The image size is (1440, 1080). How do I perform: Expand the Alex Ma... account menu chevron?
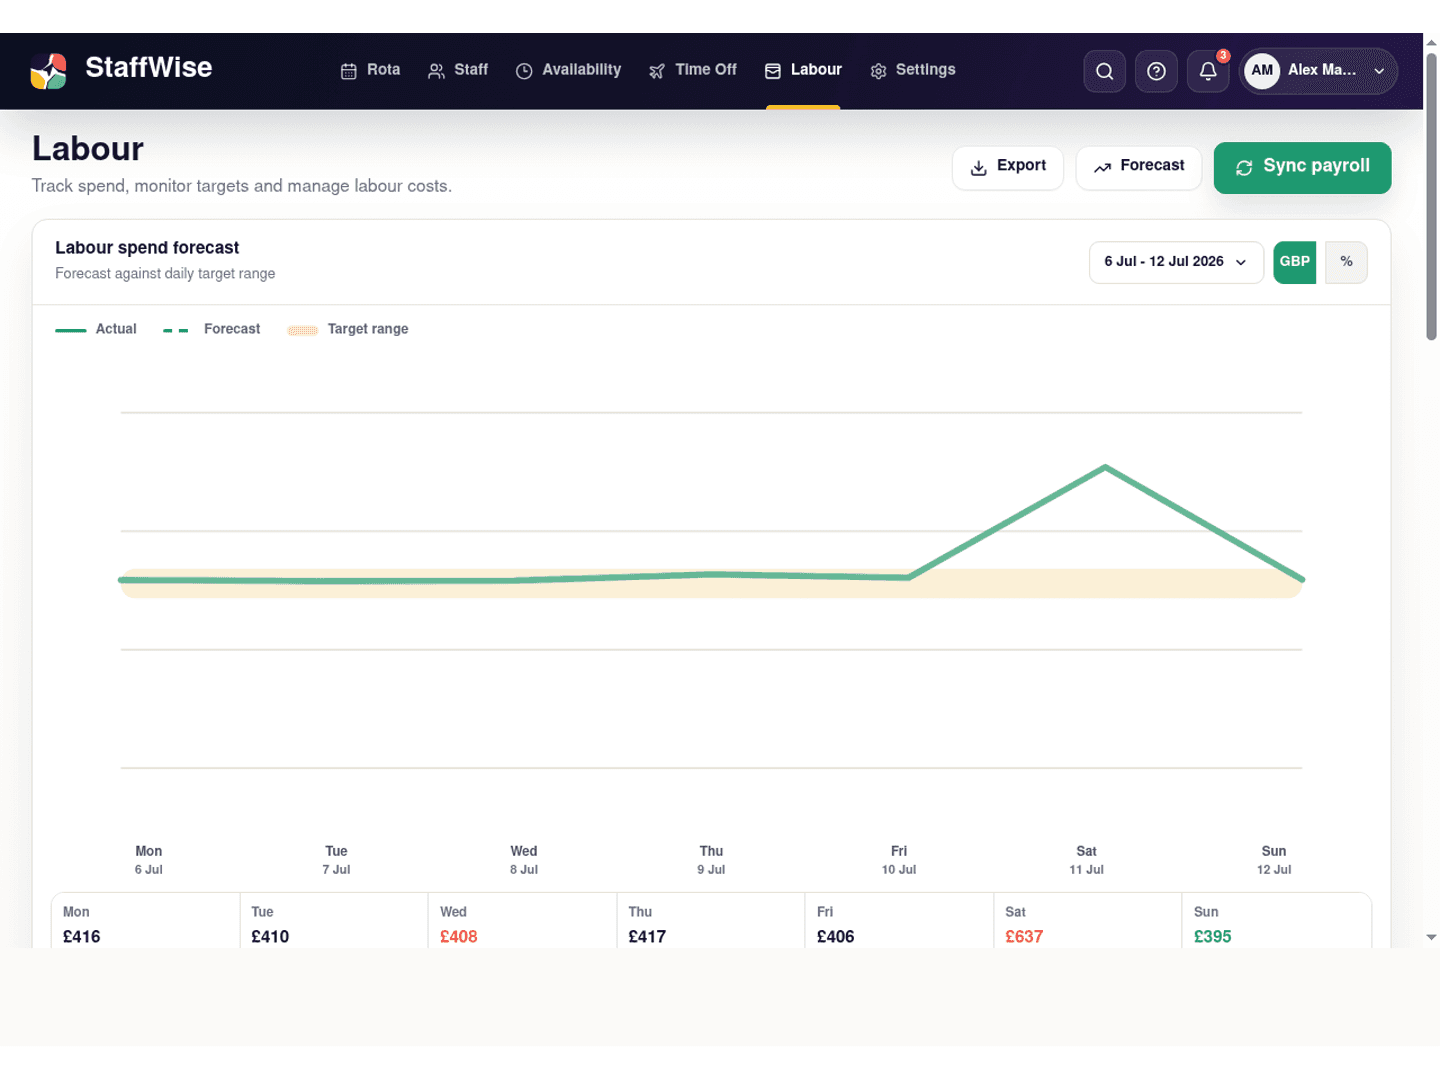click(x=1380, y=71)
